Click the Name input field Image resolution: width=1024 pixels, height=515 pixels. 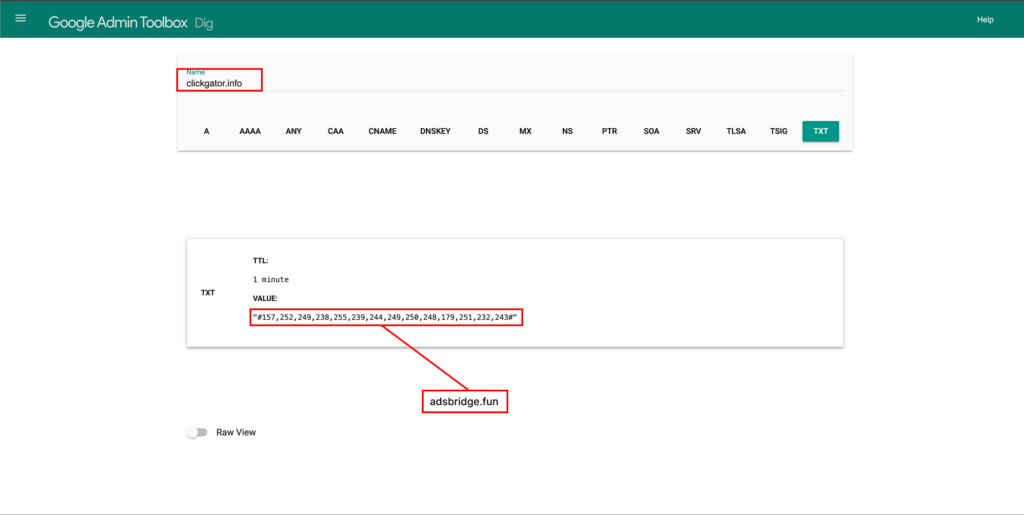(510, 82)
